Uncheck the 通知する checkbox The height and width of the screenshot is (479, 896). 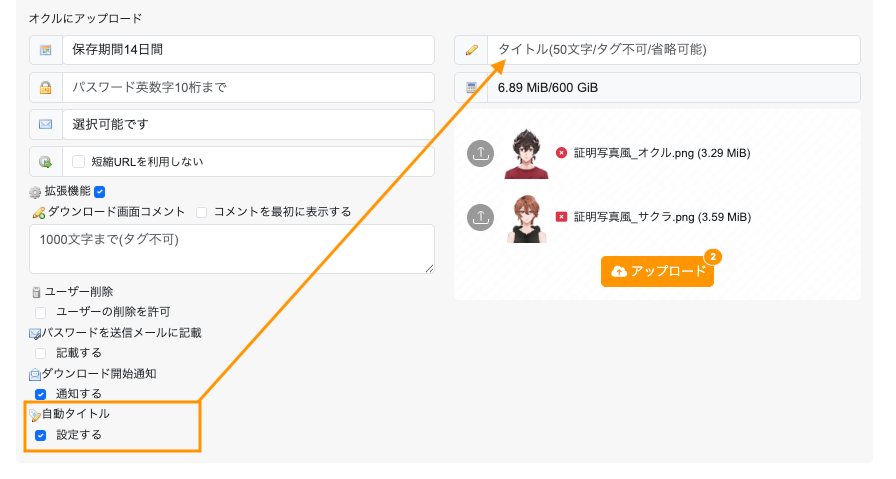(41, 394)
